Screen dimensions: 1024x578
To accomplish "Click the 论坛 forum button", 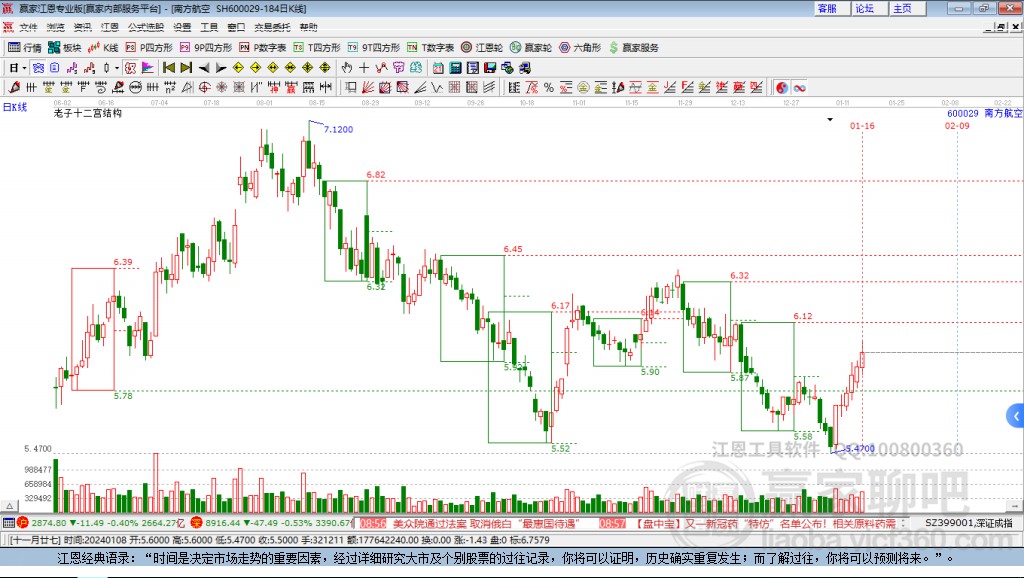I will tap(869, 8).
